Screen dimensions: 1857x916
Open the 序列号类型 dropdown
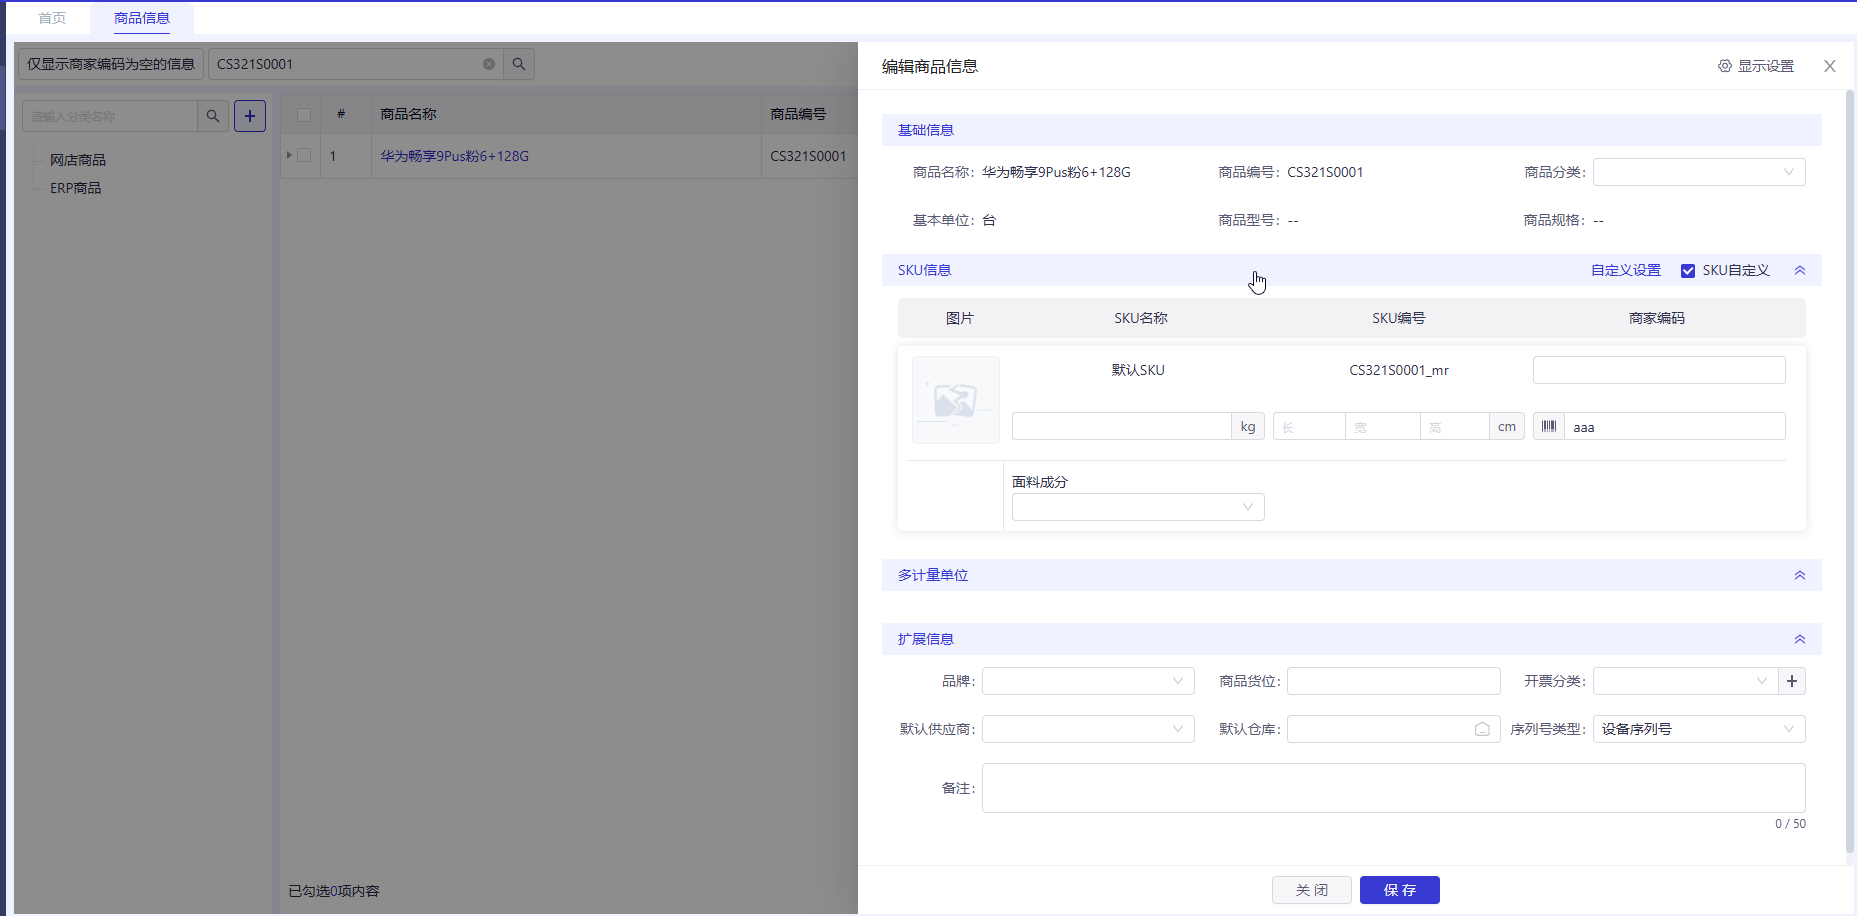pos(1699,729)
